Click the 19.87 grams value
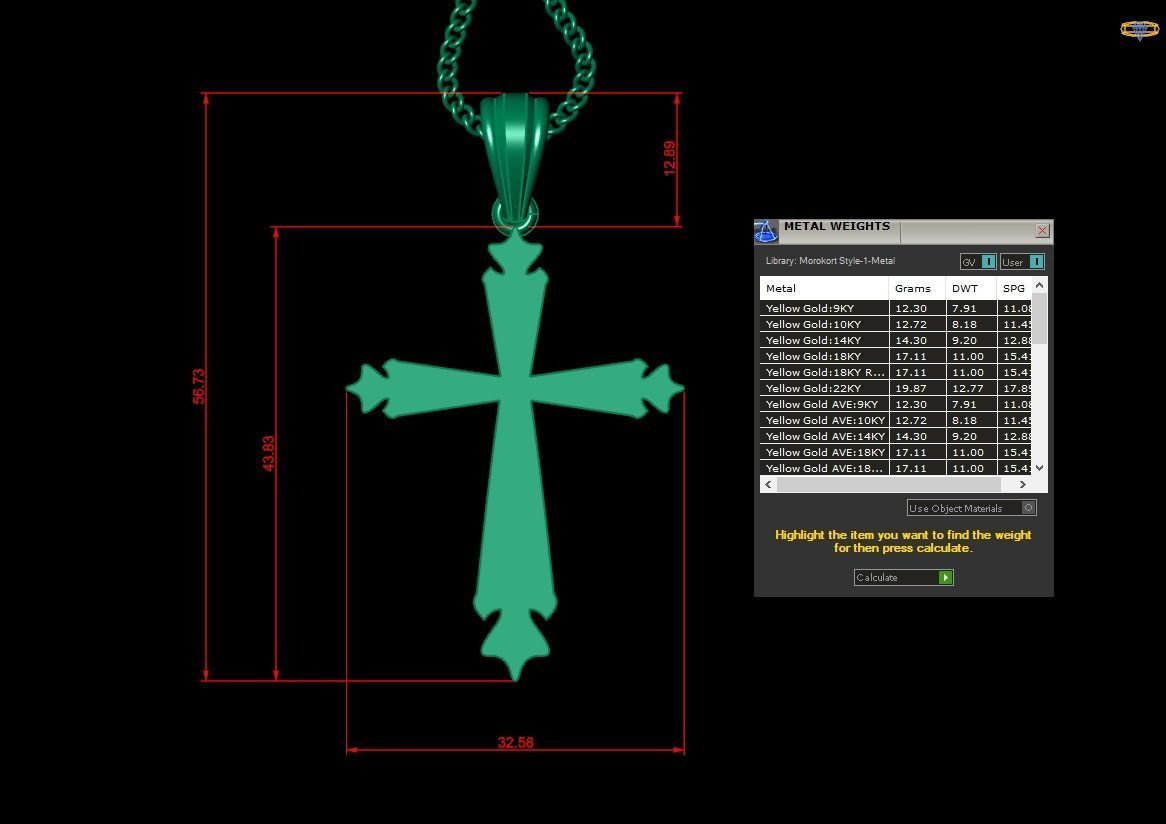 coord(911,388)
